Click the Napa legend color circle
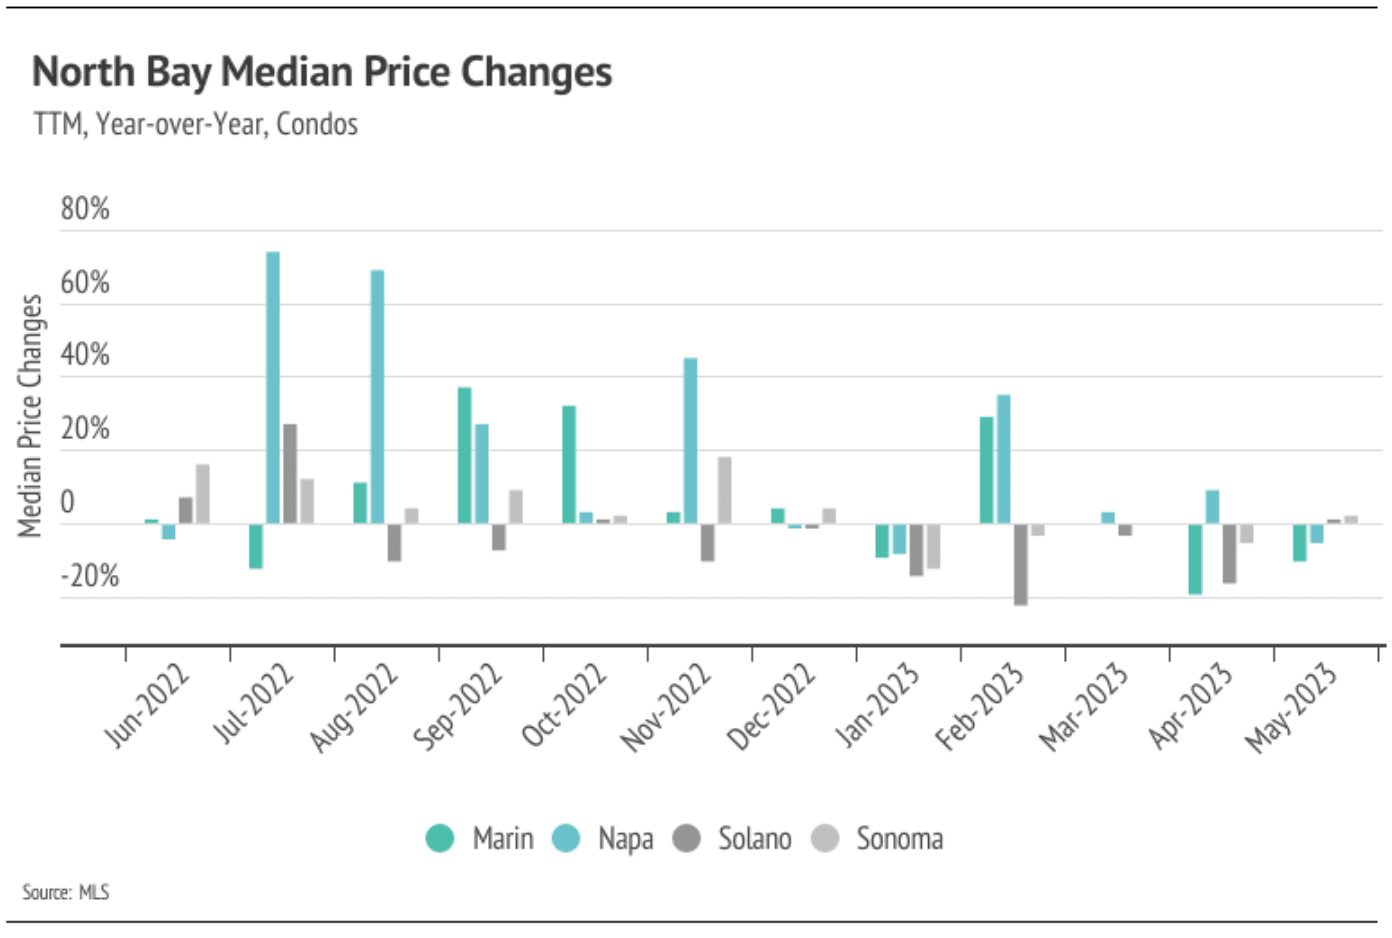 point(566,838)
